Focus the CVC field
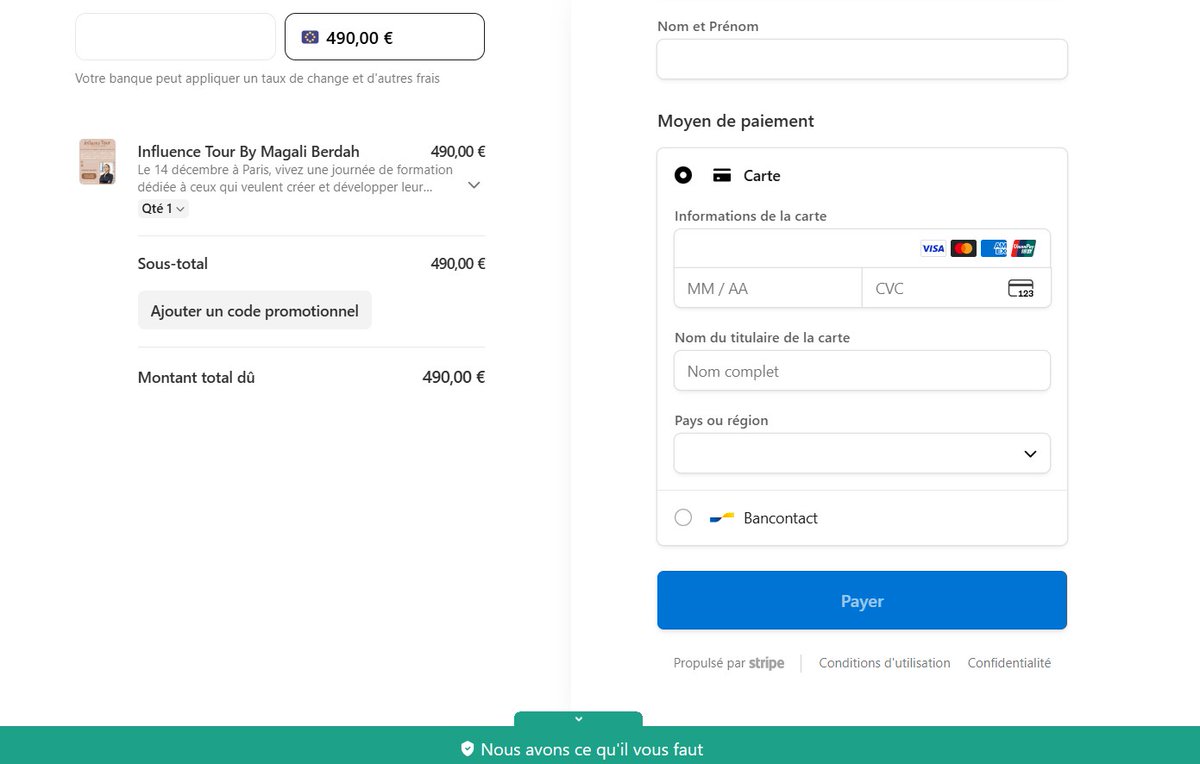The height and width of the screenshot is (764, 1200). [x=957, y=288]
